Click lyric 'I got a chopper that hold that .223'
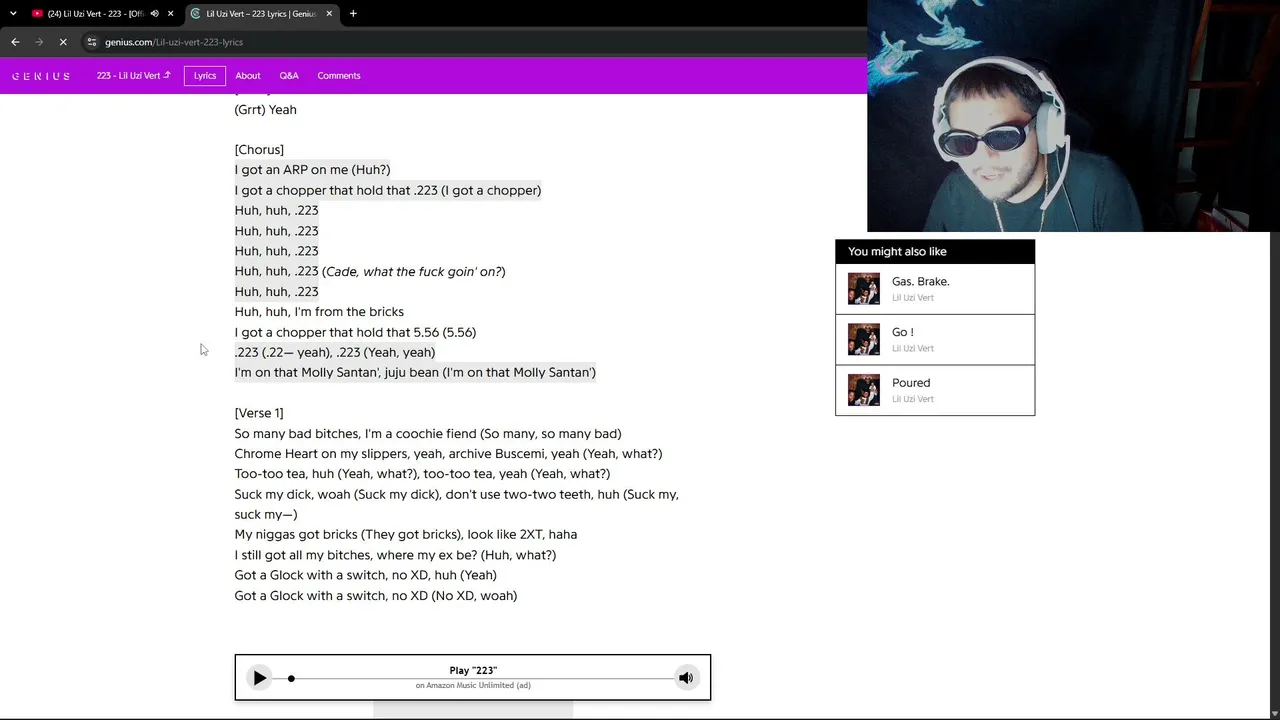Screen dimensions: 1280x720 point(388,190)
